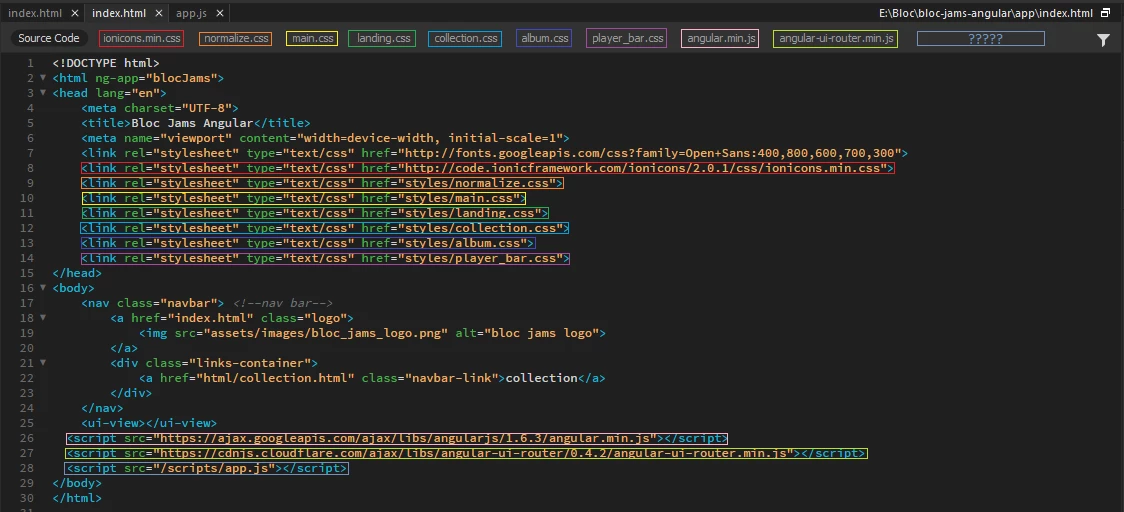The height and width of the screenshot is (512, 1124).
Task: Click line number 12 in the gutter
Action: coord(27,229)
